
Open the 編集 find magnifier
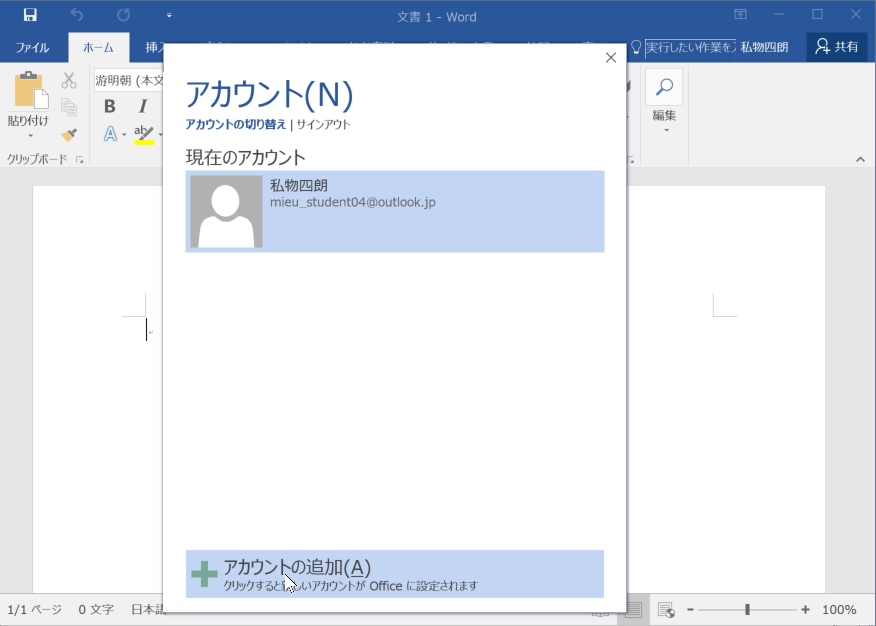[x=664, y=87]
